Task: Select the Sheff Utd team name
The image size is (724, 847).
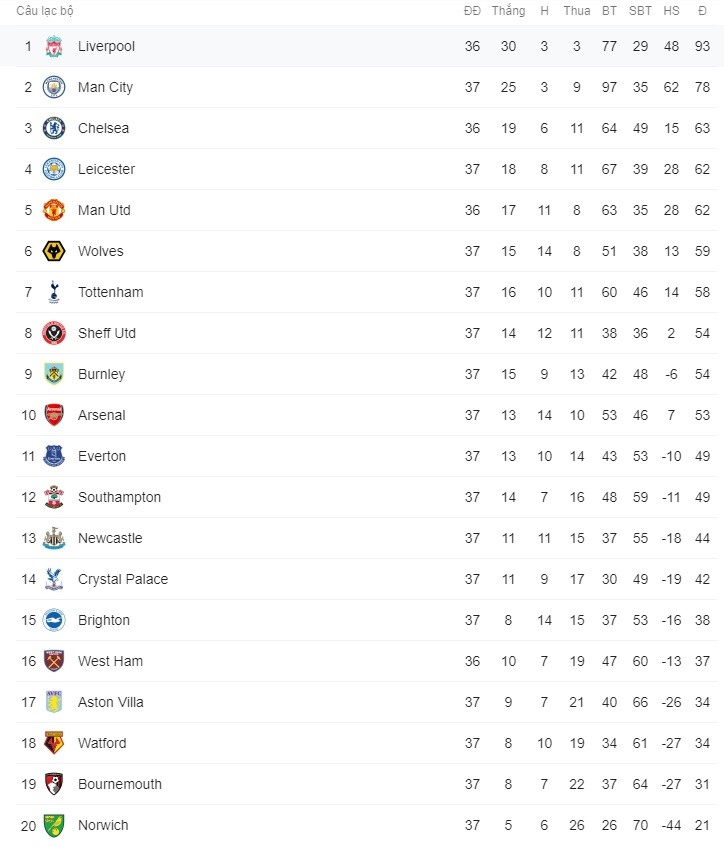Action: (107, 333)
